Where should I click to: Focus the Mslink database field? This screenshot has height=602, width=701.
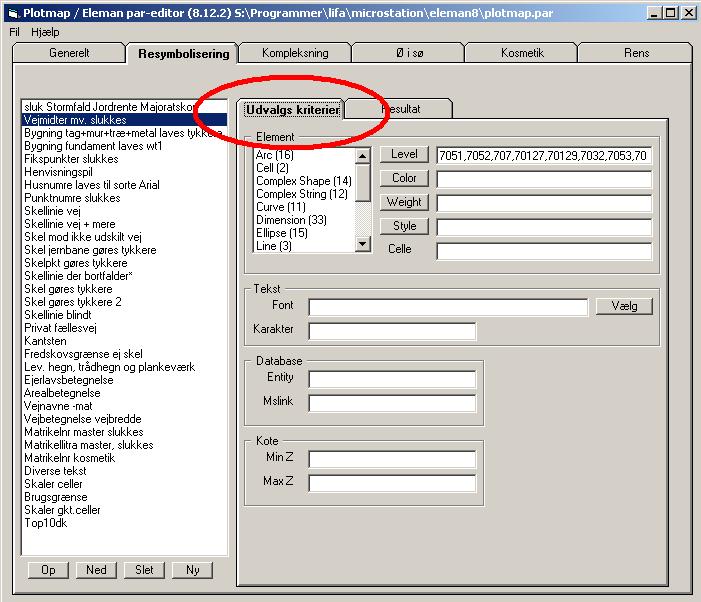(392, 403)
